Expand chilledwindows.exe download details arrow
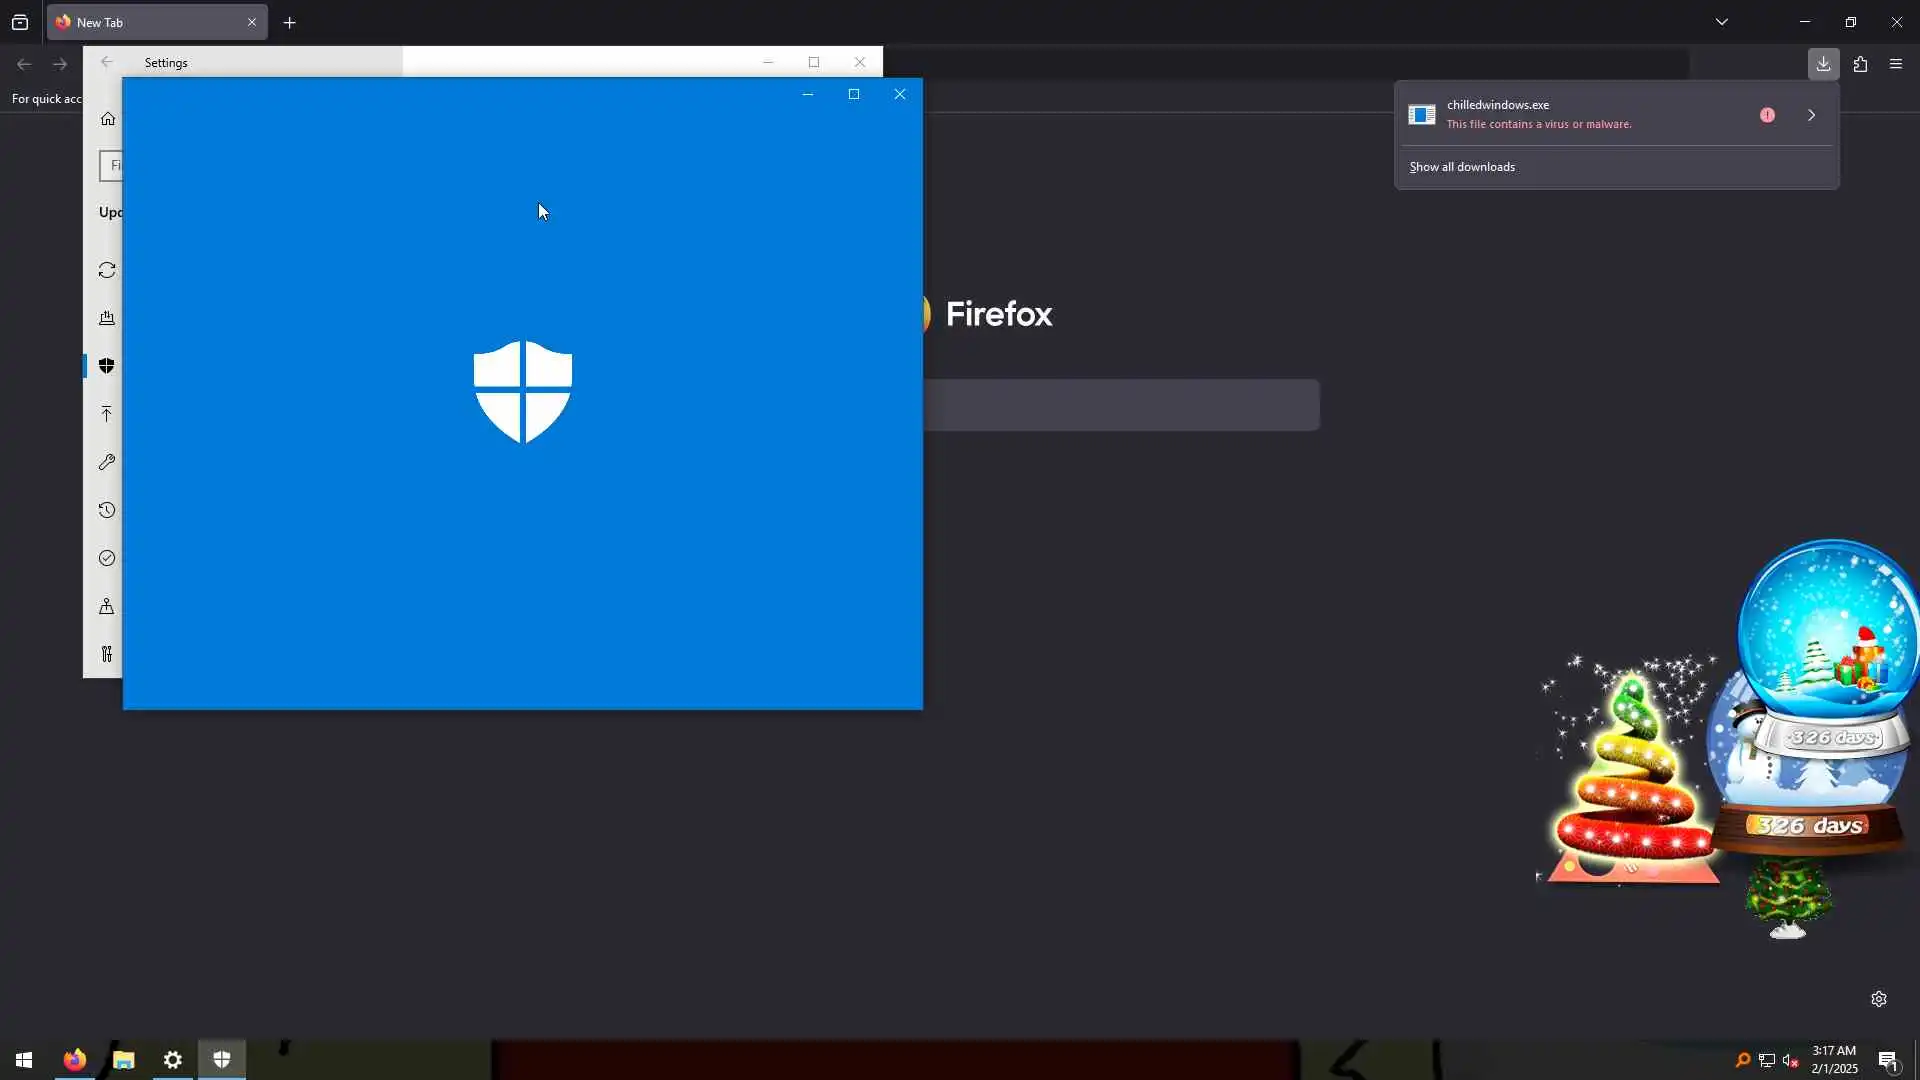This screenshot has height=1080, width=1920. (x=1811, y=115)
